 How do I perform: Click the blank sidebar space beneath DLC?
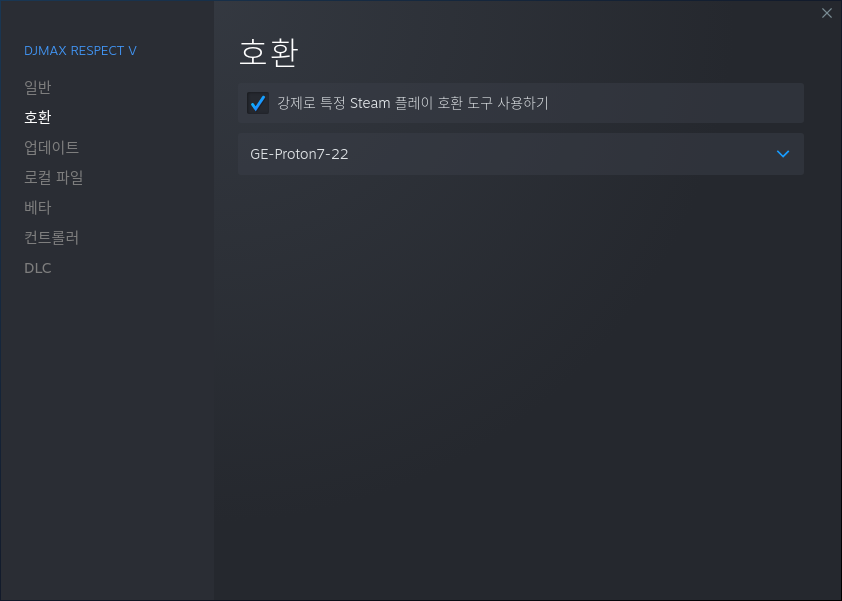(x=107, y=430)
